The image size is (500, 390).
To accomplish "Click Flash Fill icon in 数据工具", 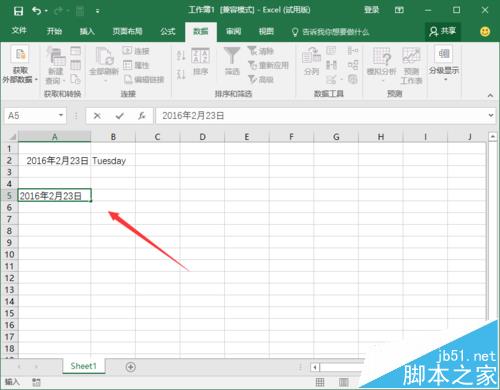I will coord(331,51).
